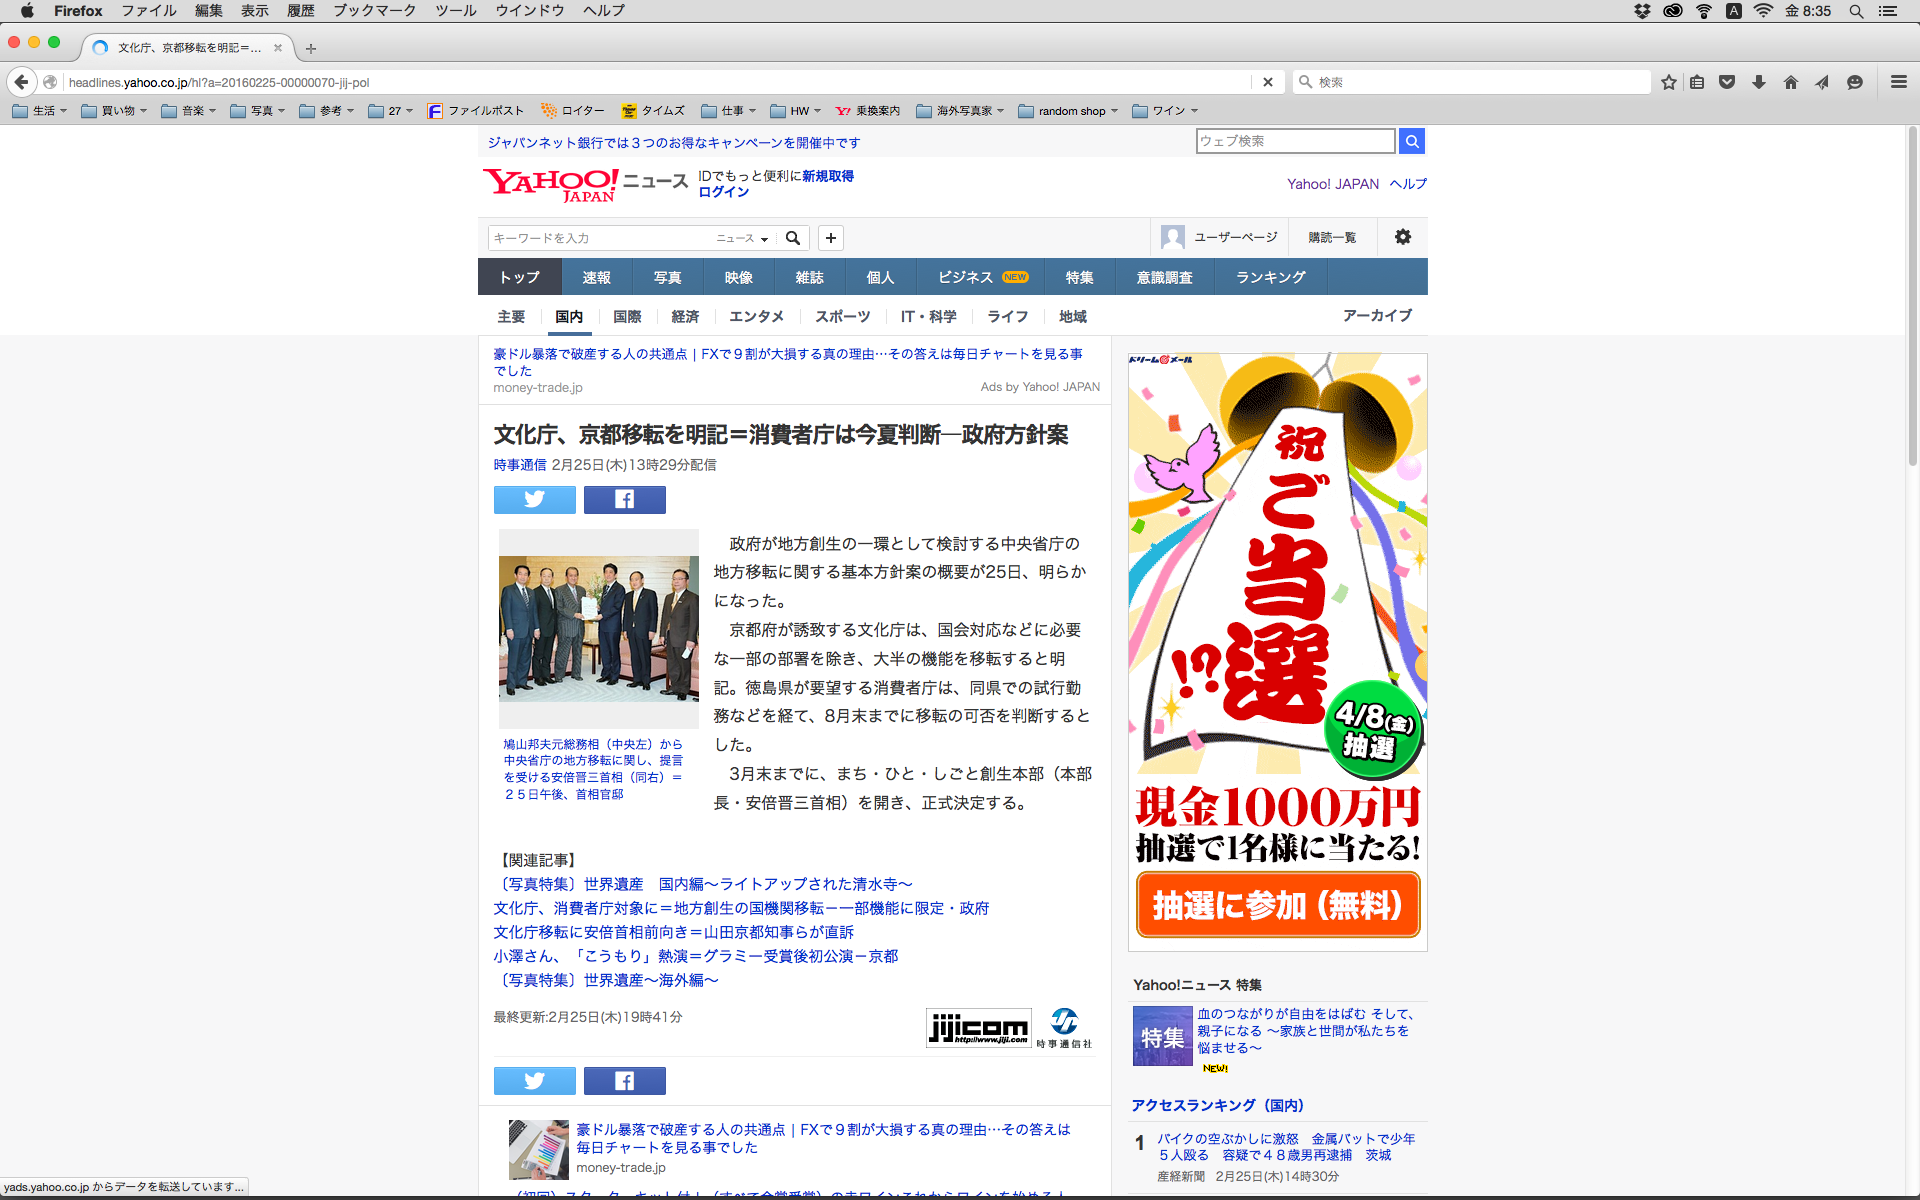
Task: Click the Pocket save icon in toolbar
Action: point(1727,82)
